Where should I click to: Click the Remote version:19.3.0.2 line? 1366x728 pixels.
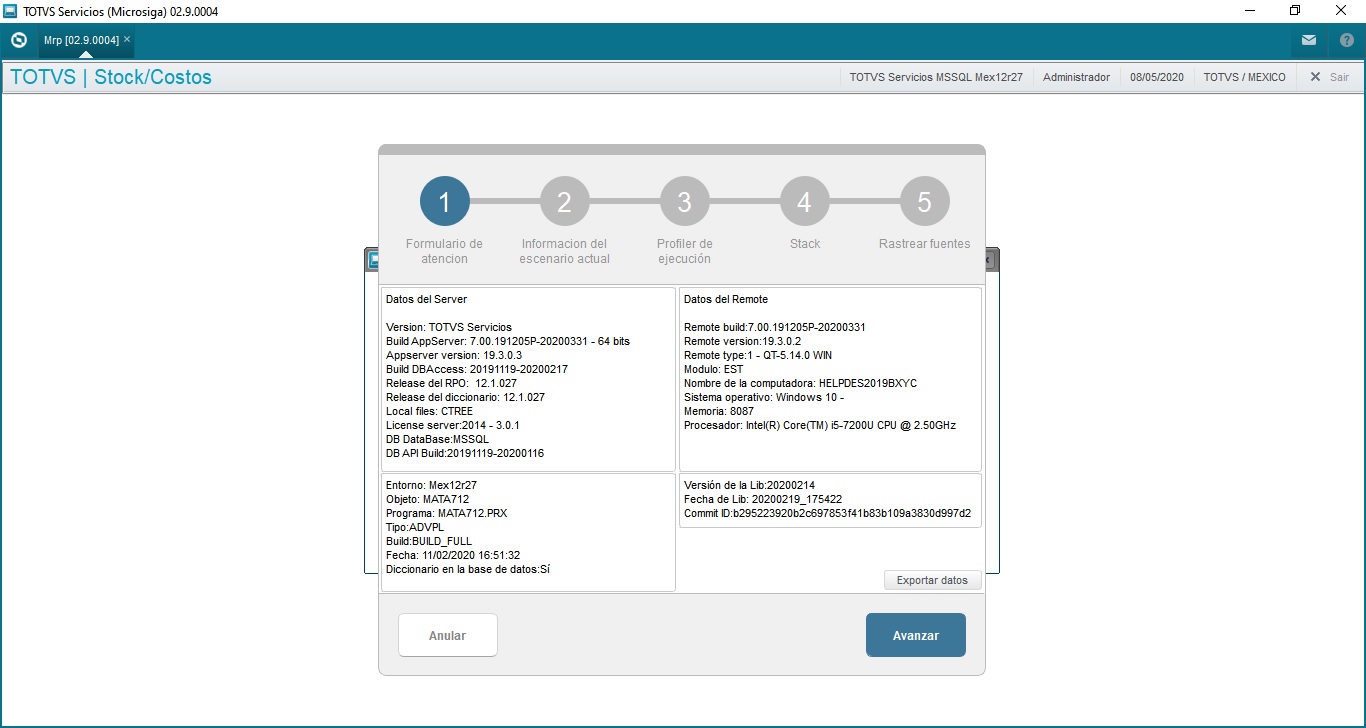click(x=745, y=341)
